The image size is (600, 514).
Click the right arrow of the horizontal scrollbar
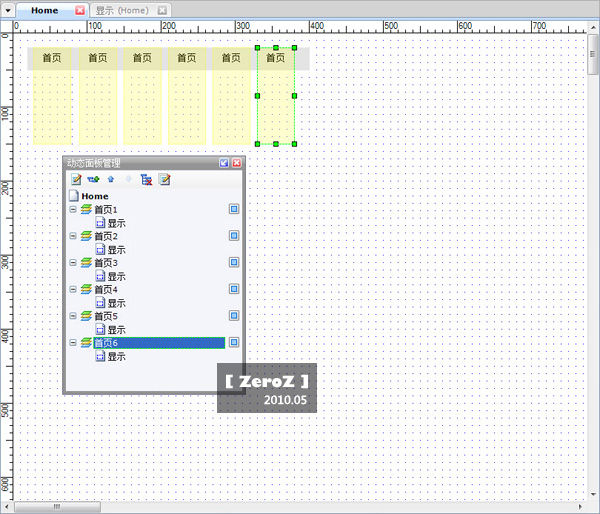(580, 507)
